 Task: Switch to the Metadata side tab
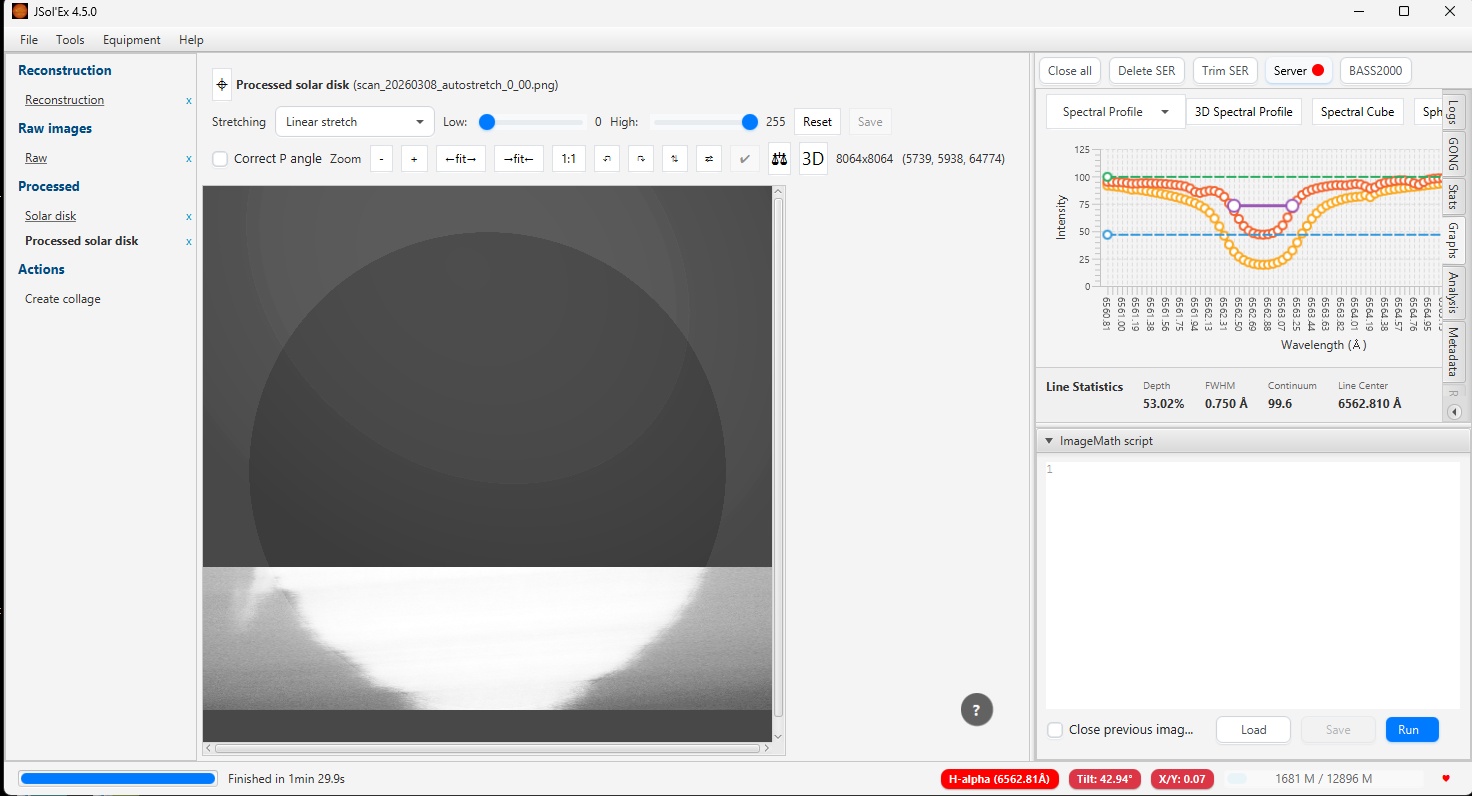(1453, 351)
